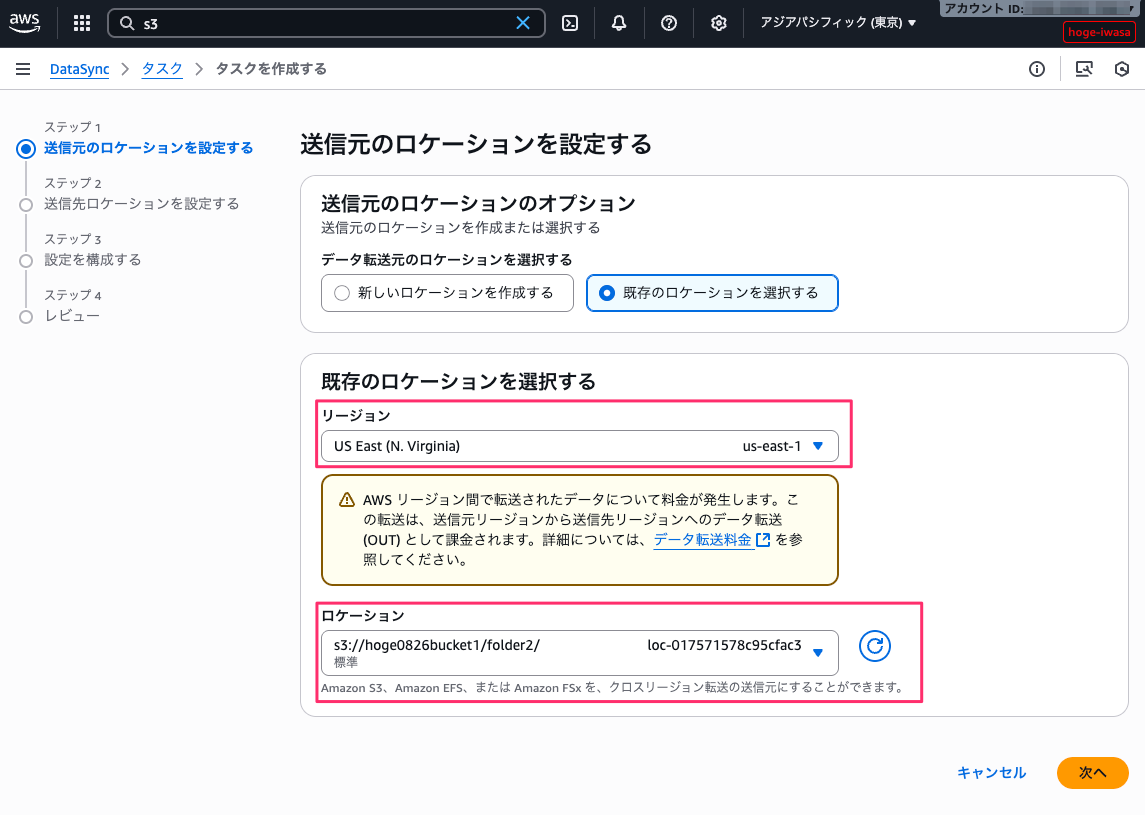The height and width of the screenshot is (815, 1145).
Task: Click the タスクを作成する breadcrumb text
Action: click(271, 69)
